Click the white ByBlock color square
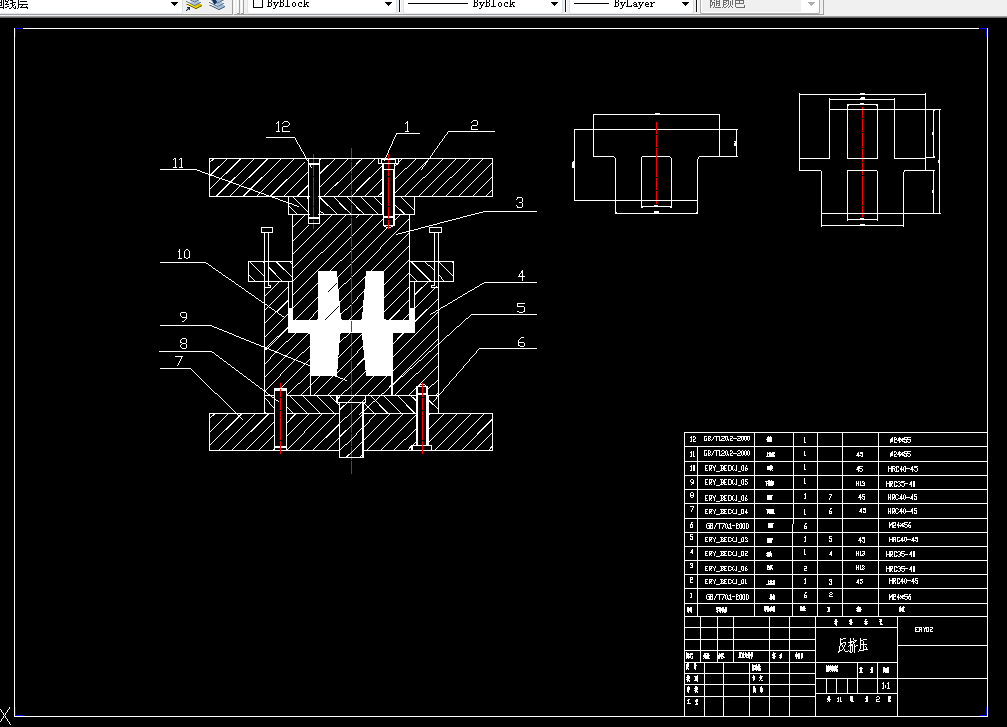This screenshot has width=1007, height=727. point(258,4)
